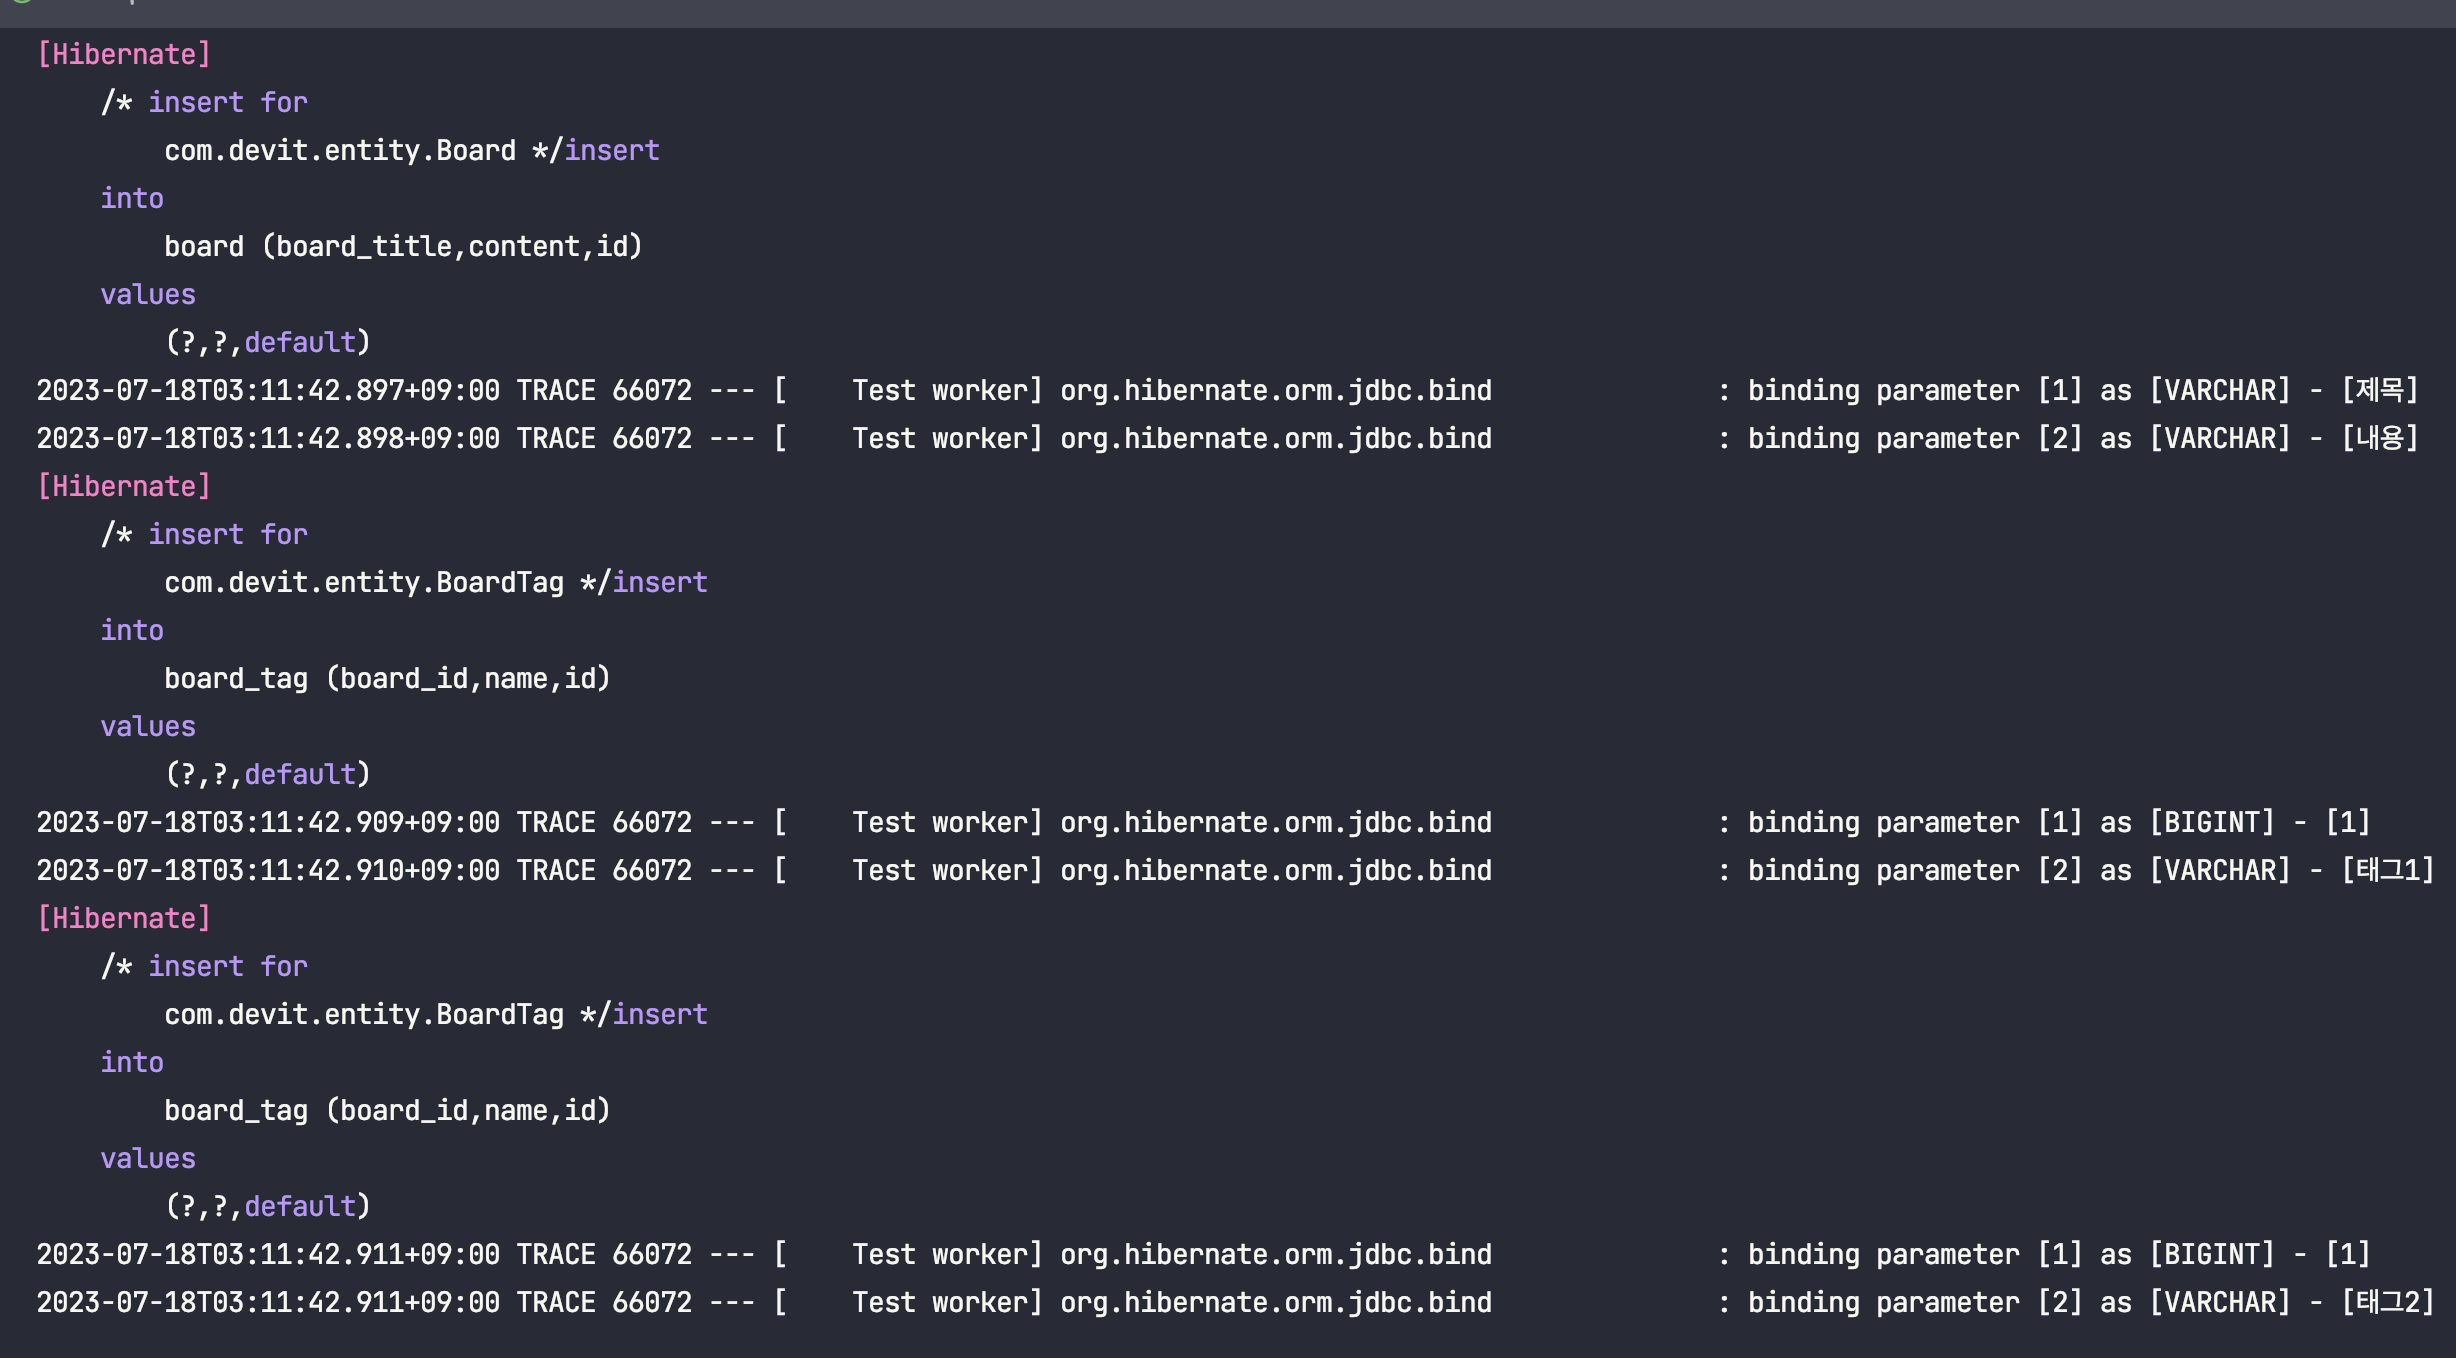Image resolution: width=2456 pixels, height=1358 pixels.
Task: Click the first [BIGINT] type in the log
Action: tap(2211, 822)
